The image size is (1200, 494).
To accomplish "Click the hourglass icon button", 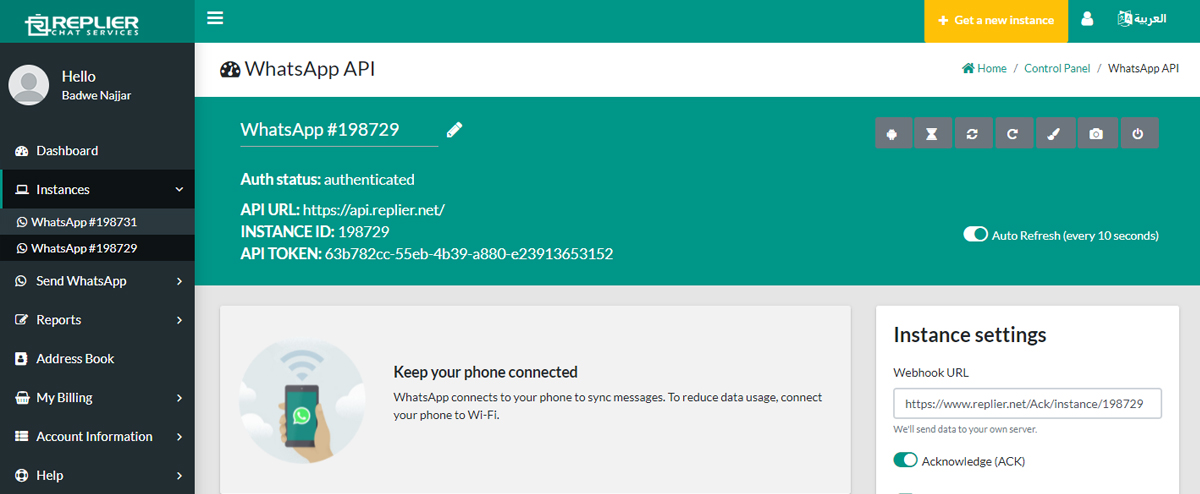I will point(932,133).
